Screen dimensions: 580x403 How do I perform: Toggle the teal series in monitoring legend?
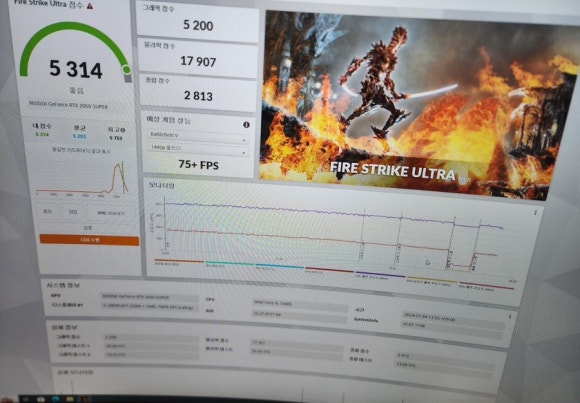229,264
